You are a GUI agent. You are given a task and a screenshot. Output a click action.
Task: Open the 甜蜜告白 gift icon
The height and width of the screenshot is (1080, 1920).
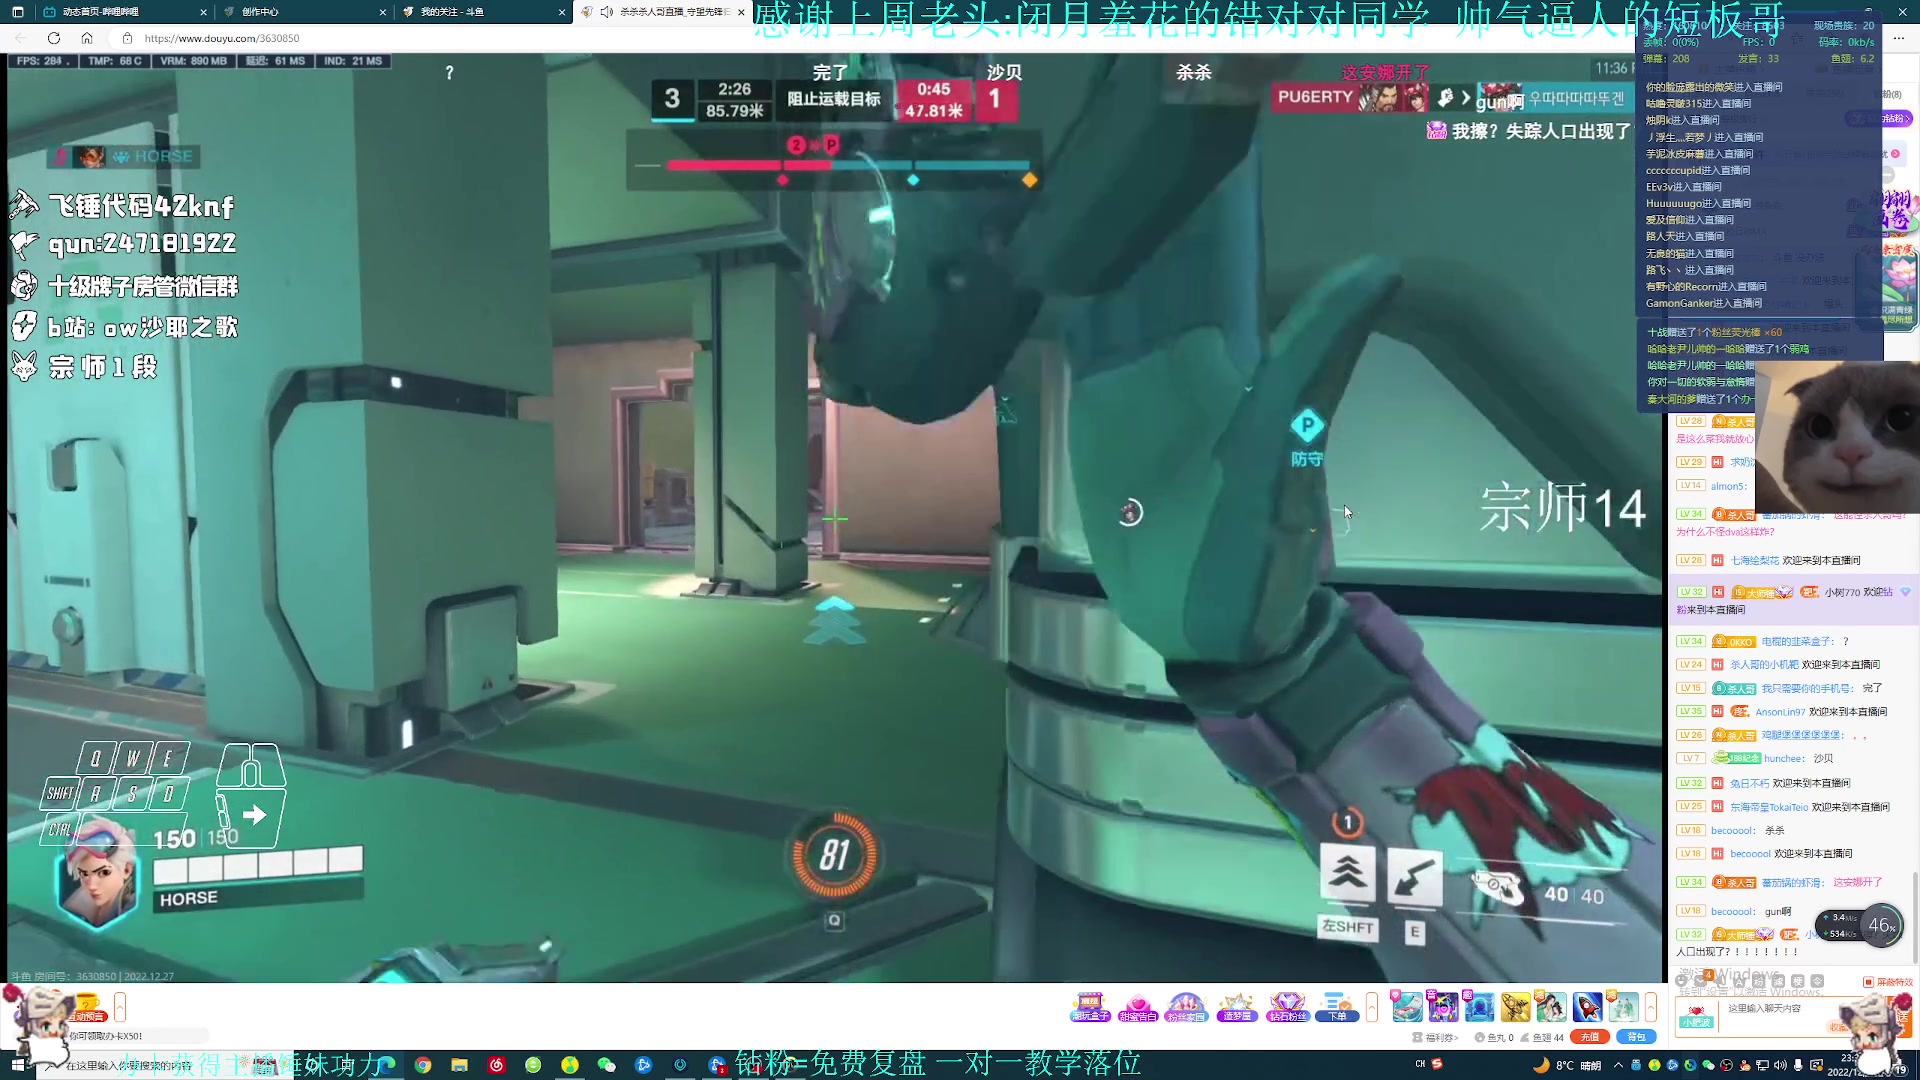pos(1138,1007)
